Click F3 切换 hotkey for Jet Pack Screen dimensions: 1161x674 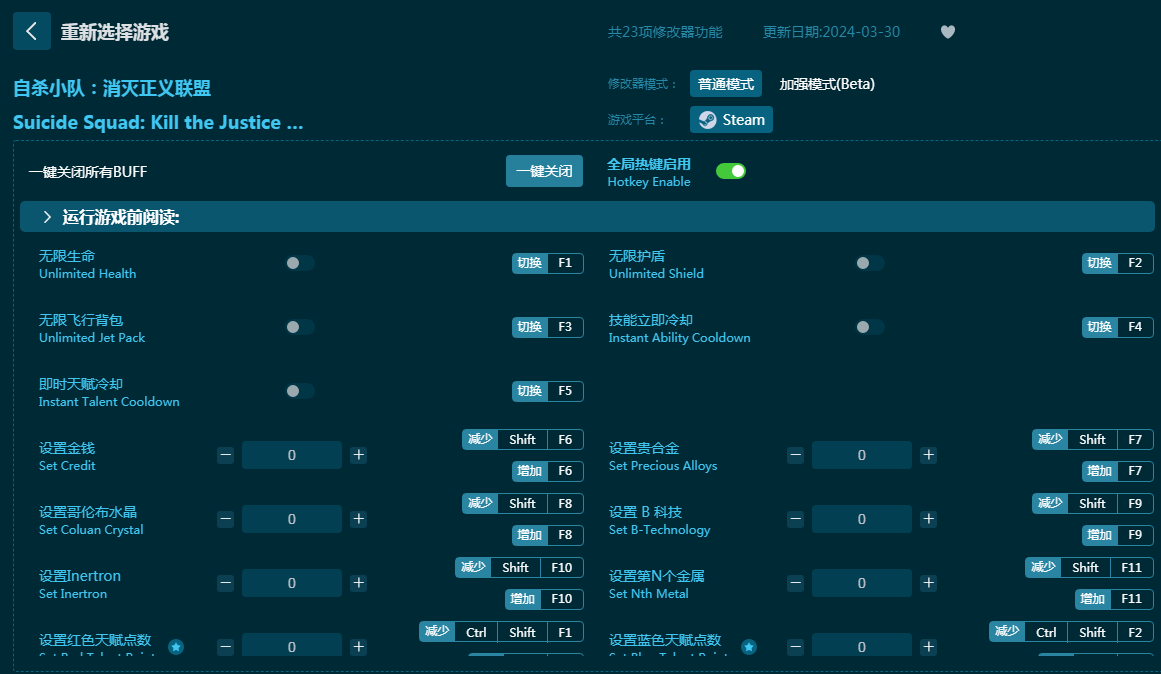click(x=547, y=327)
